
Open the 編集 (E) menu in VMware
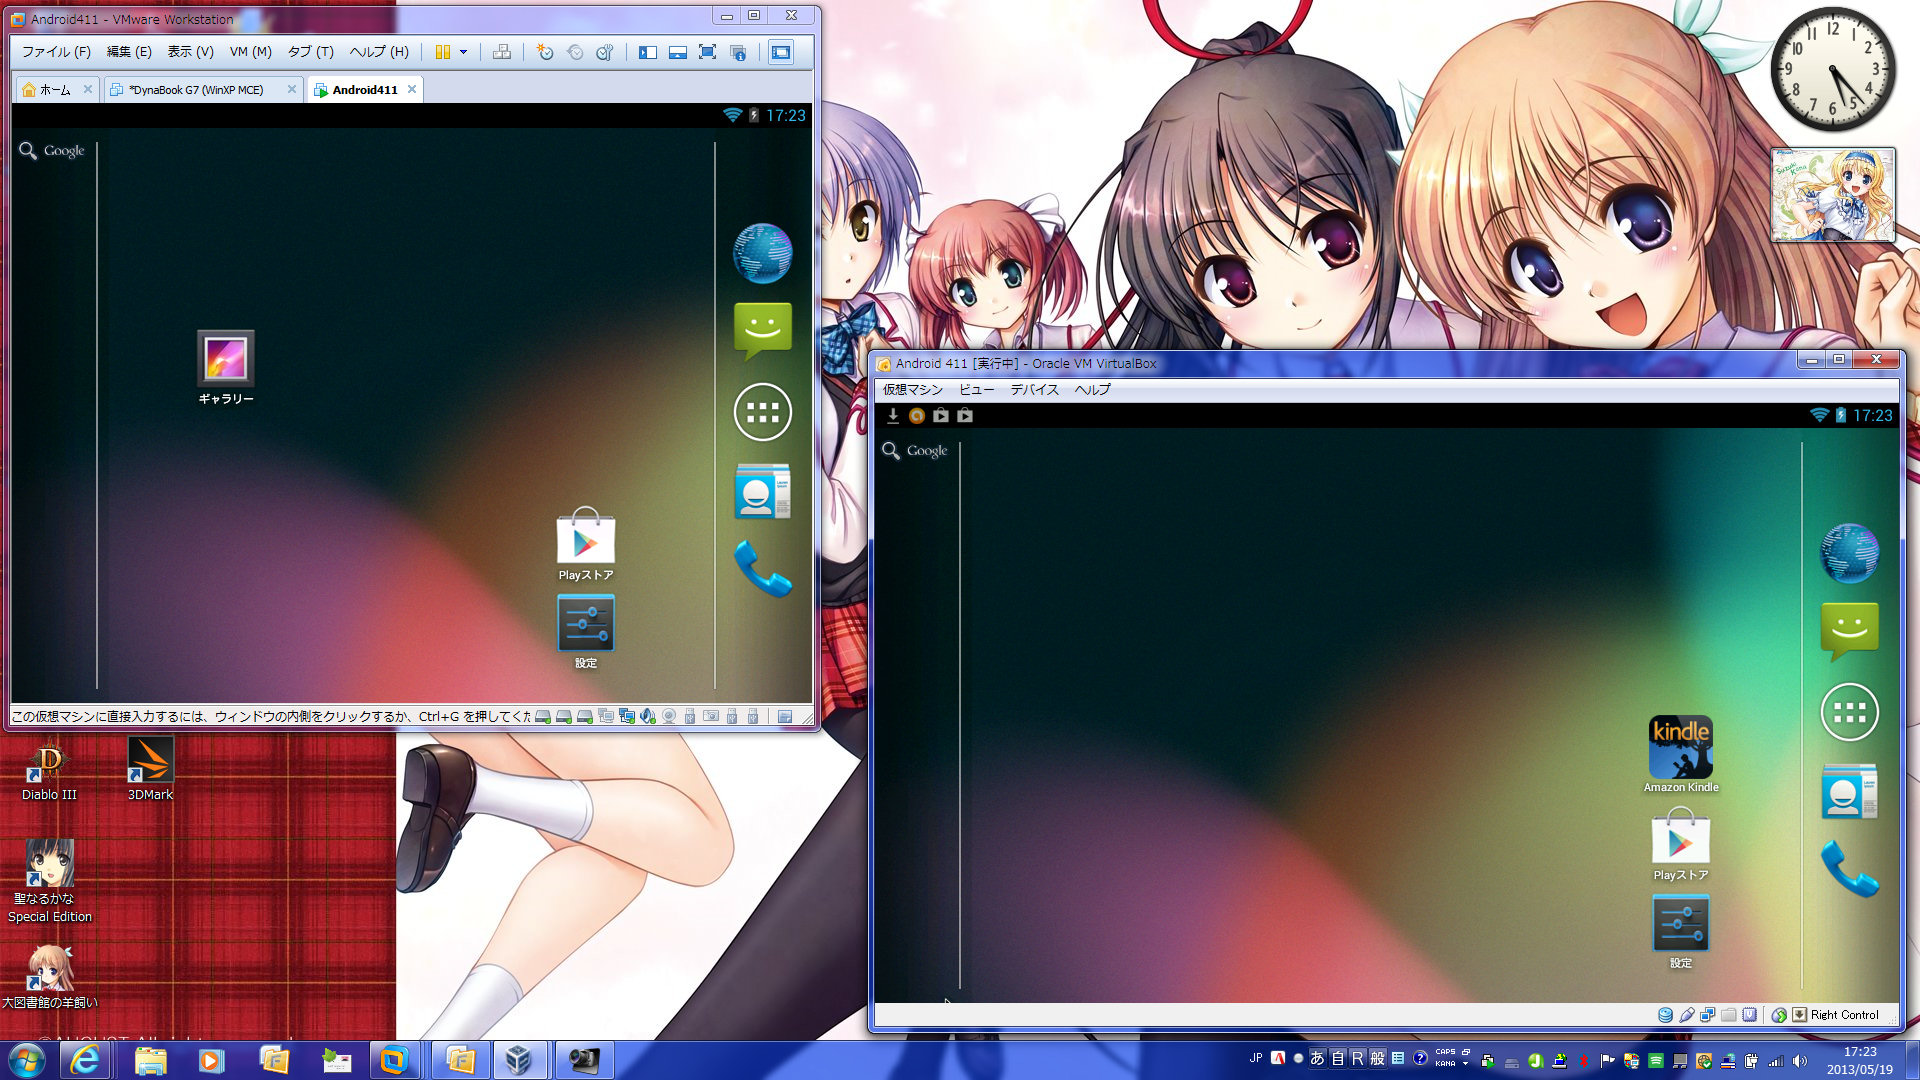pos(129,52)
